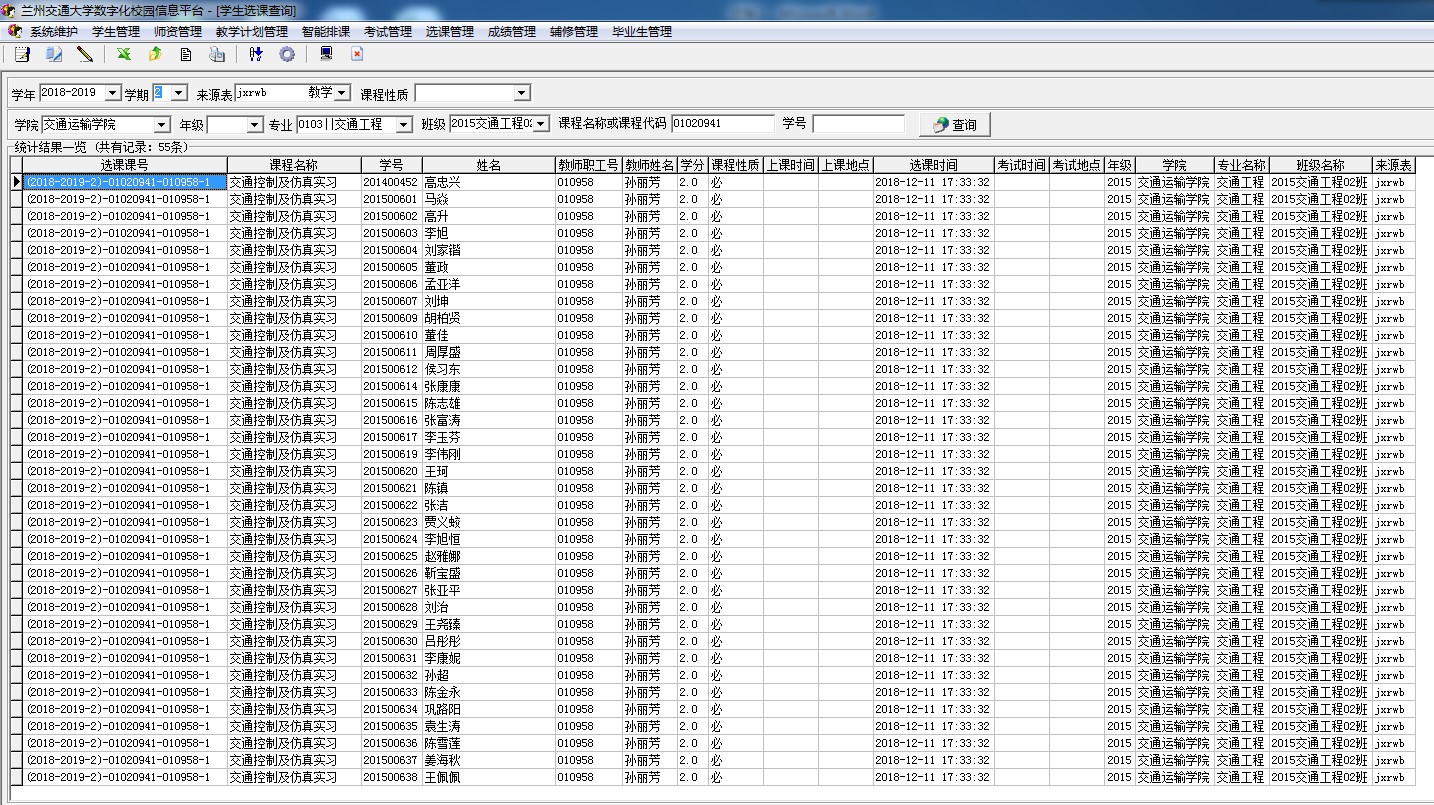Click the green Excel export icon
Viewport: 1434px width, 805px height.
tap(124, 54)
